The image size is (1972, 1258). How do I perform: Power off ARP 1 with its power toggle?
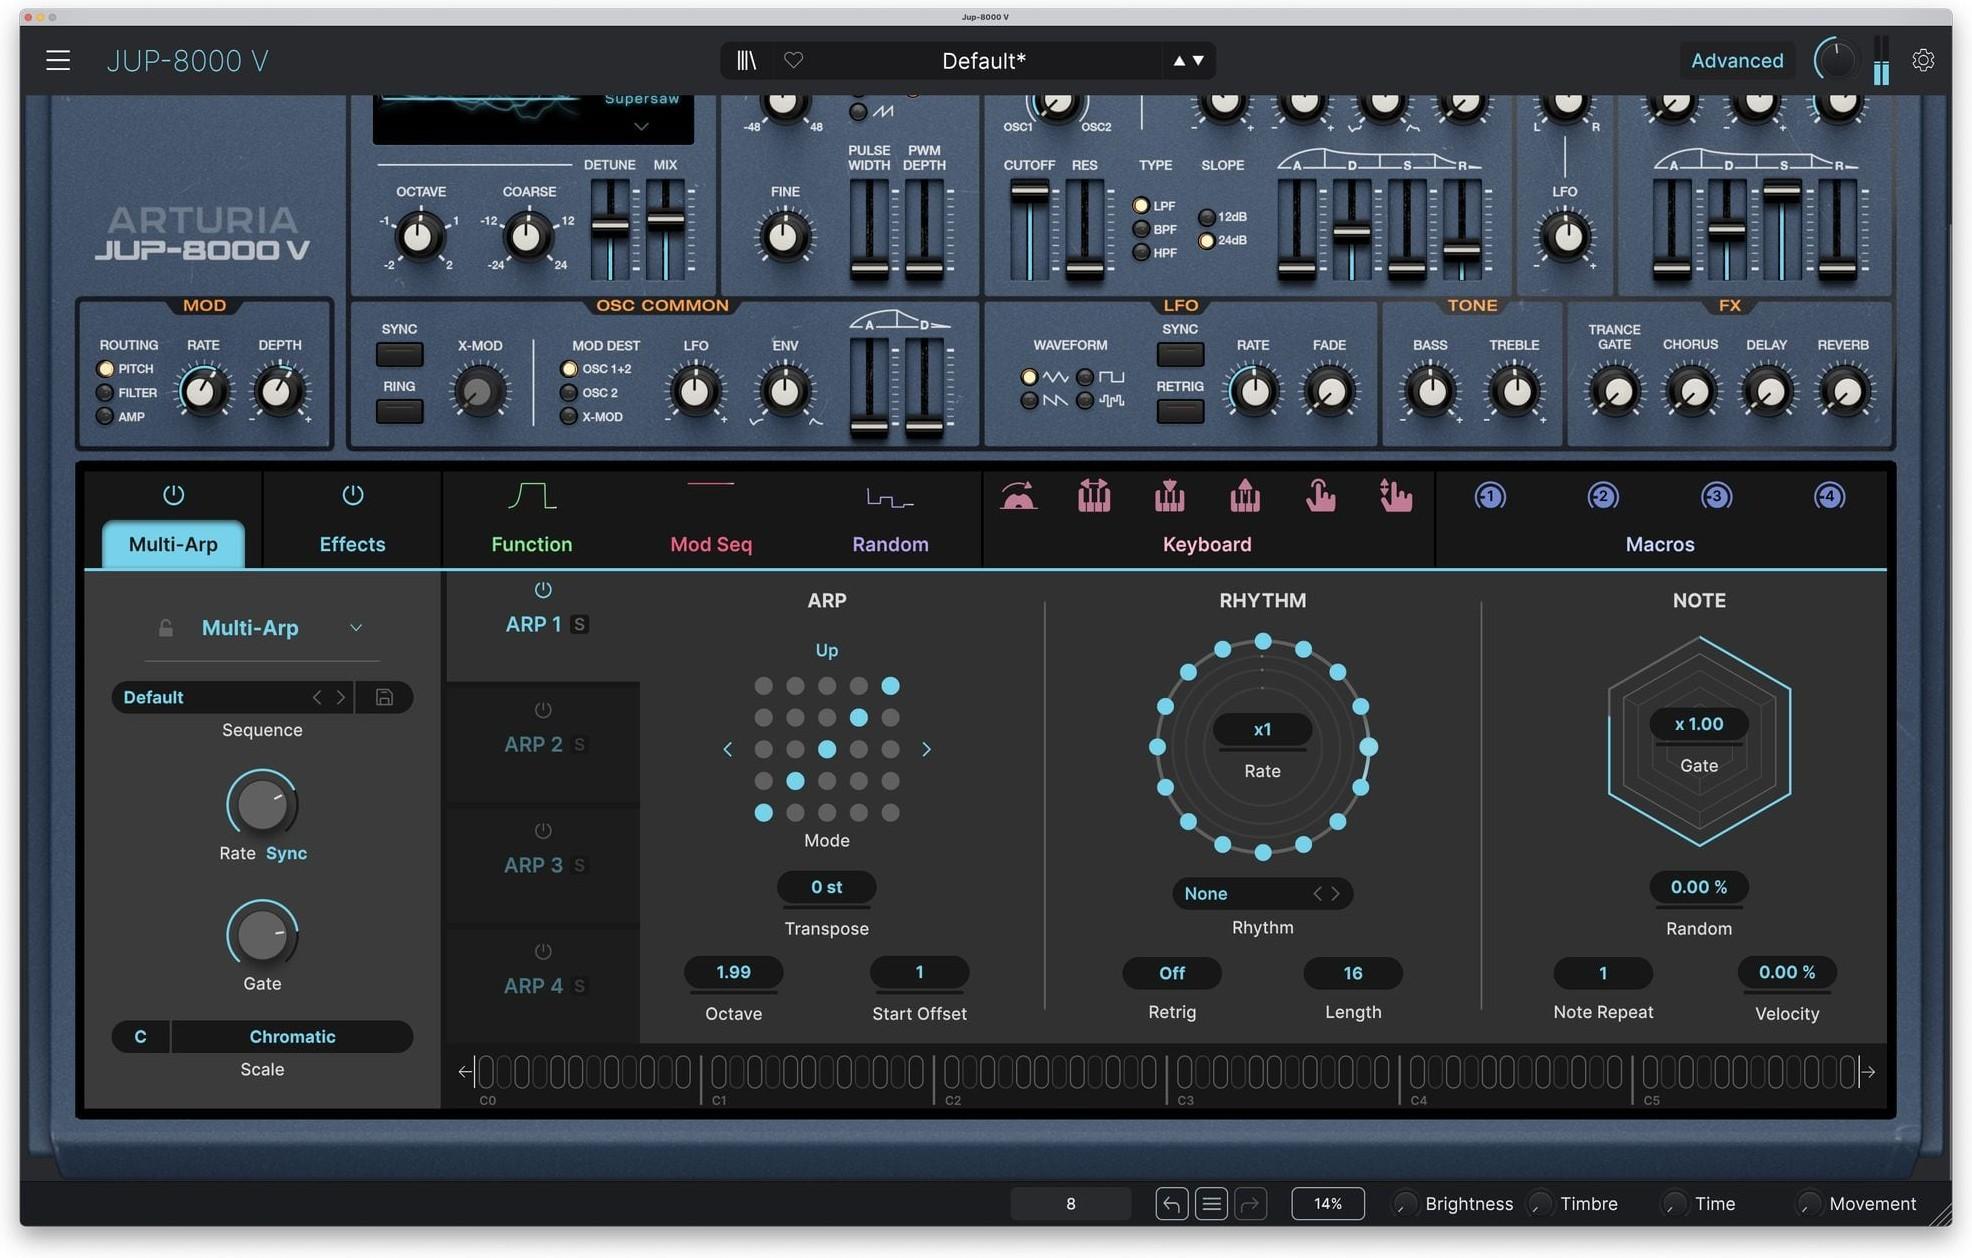[x=541, y=589]
